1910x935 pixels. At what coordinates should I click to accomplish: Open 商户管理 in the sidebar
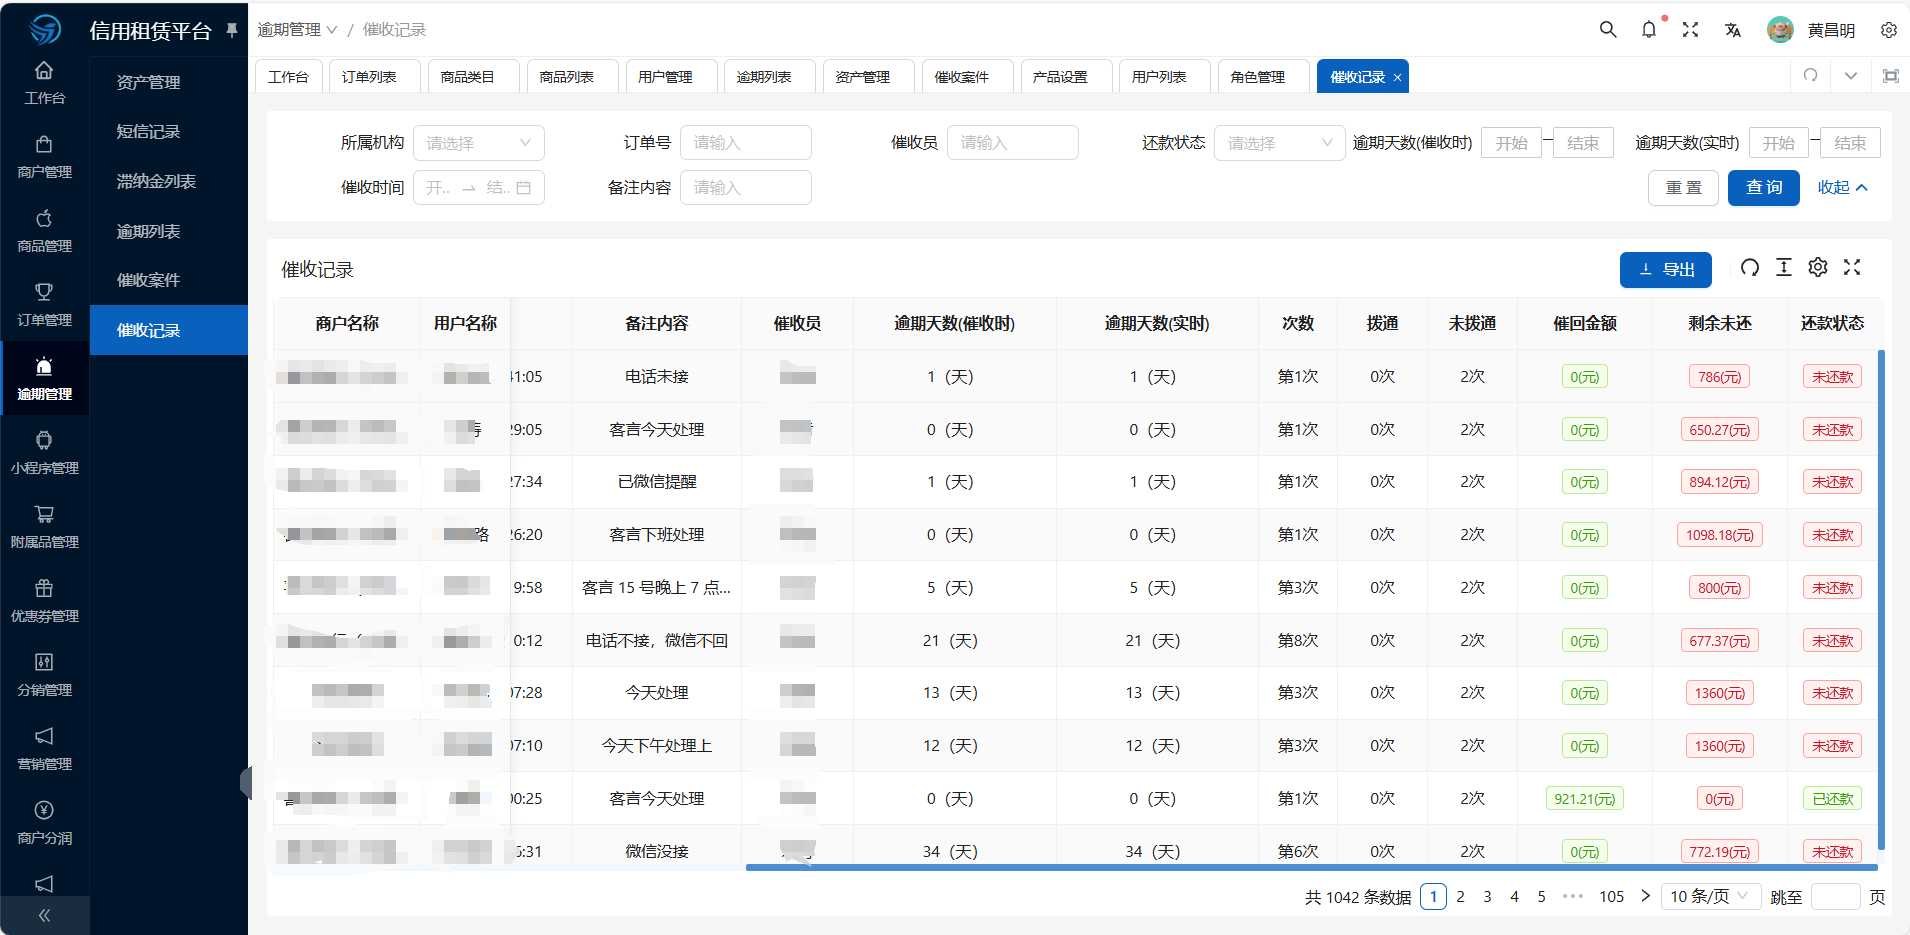coord(44,157)
